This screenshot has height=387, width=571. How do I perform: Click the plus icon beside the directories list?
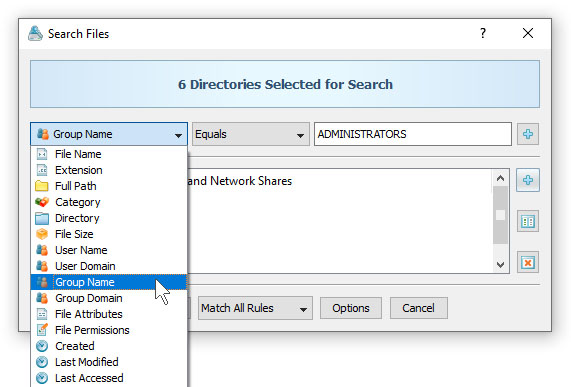528,180
